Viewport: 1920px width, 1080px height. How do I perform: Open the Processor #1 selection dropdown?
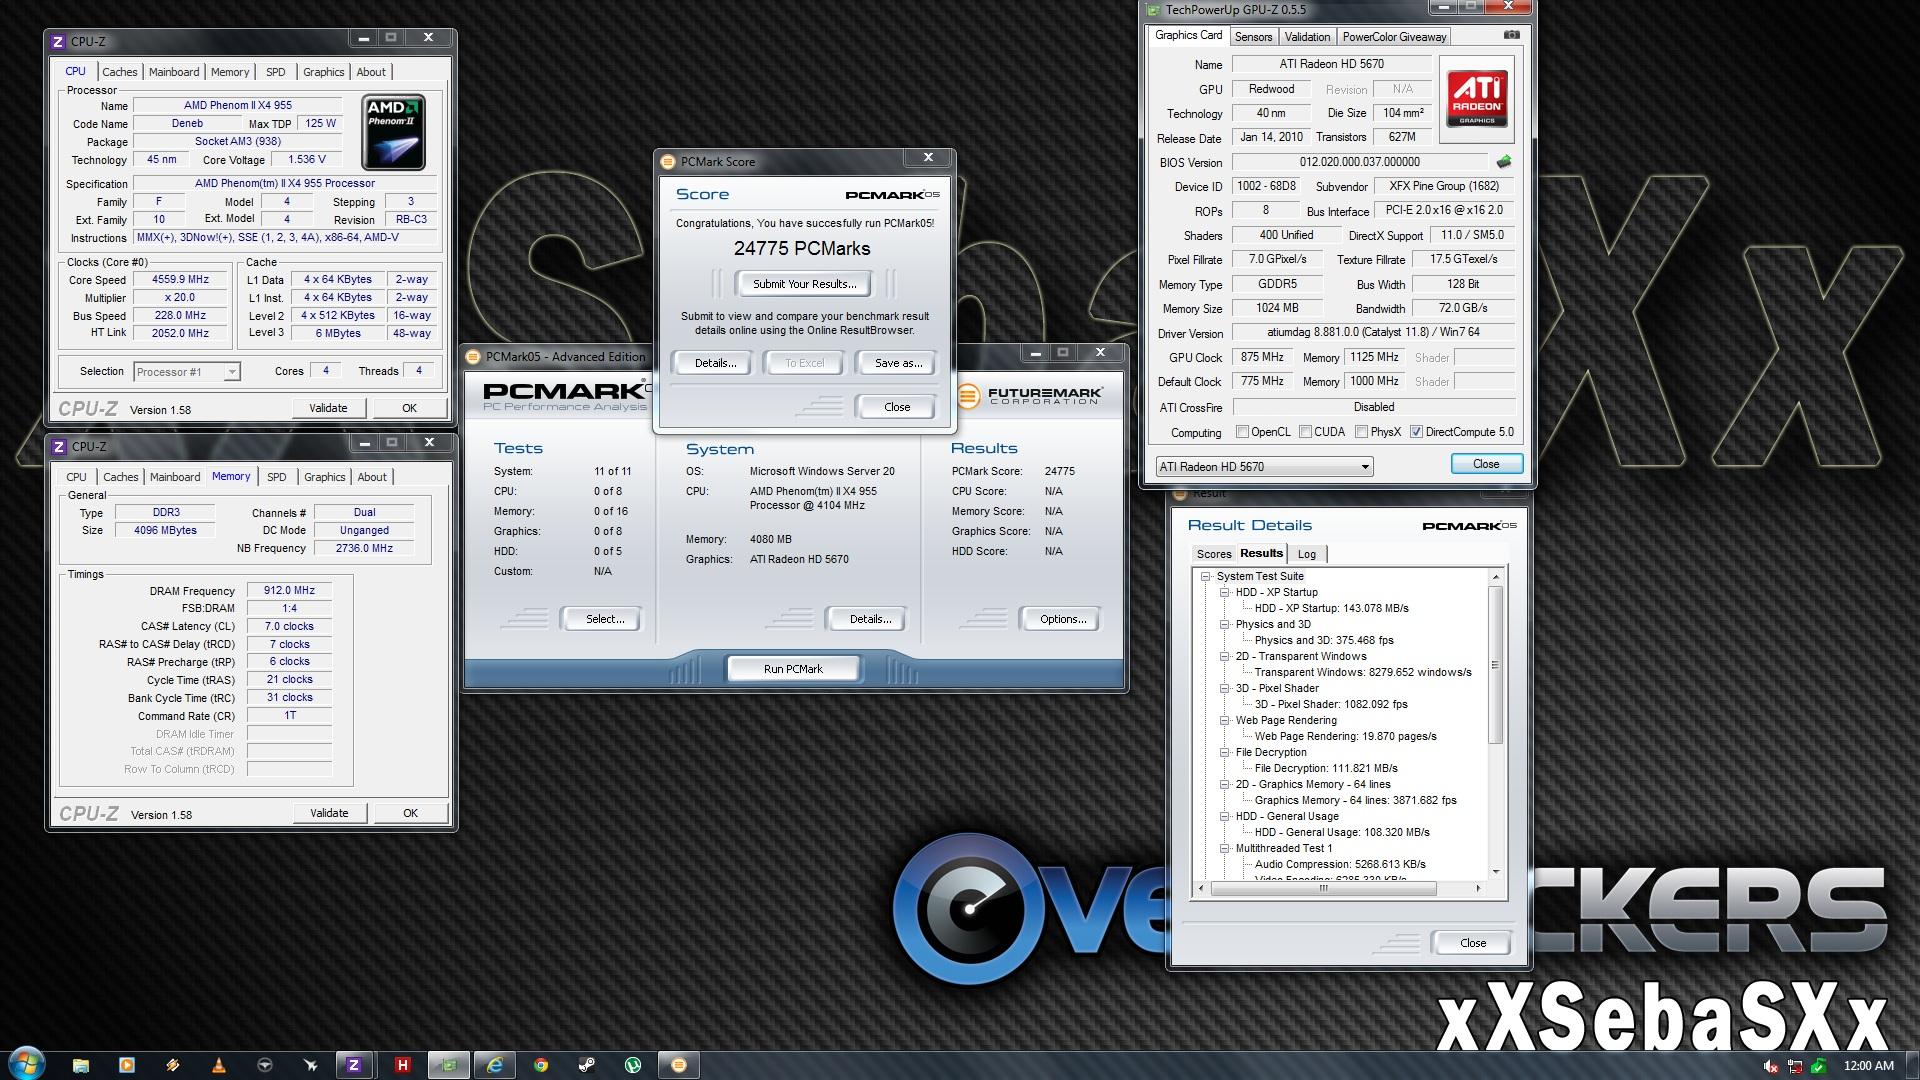186,371
